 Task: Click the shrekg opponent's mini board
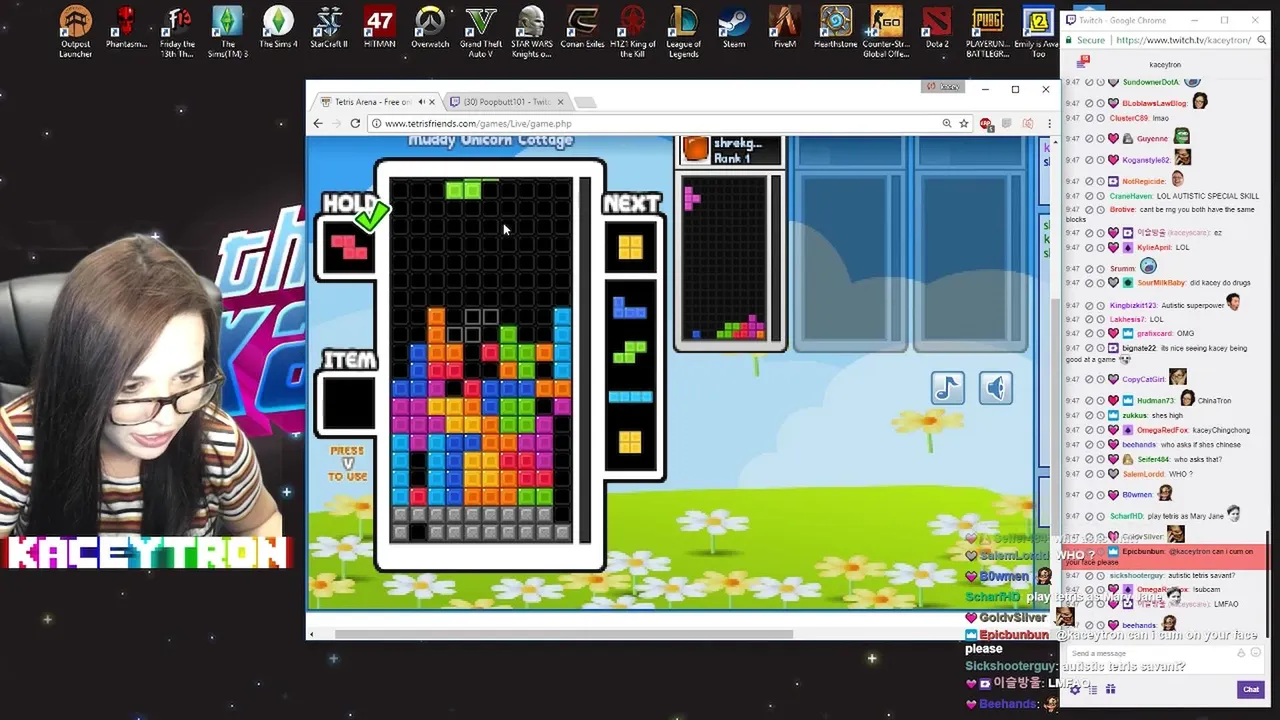725,260
